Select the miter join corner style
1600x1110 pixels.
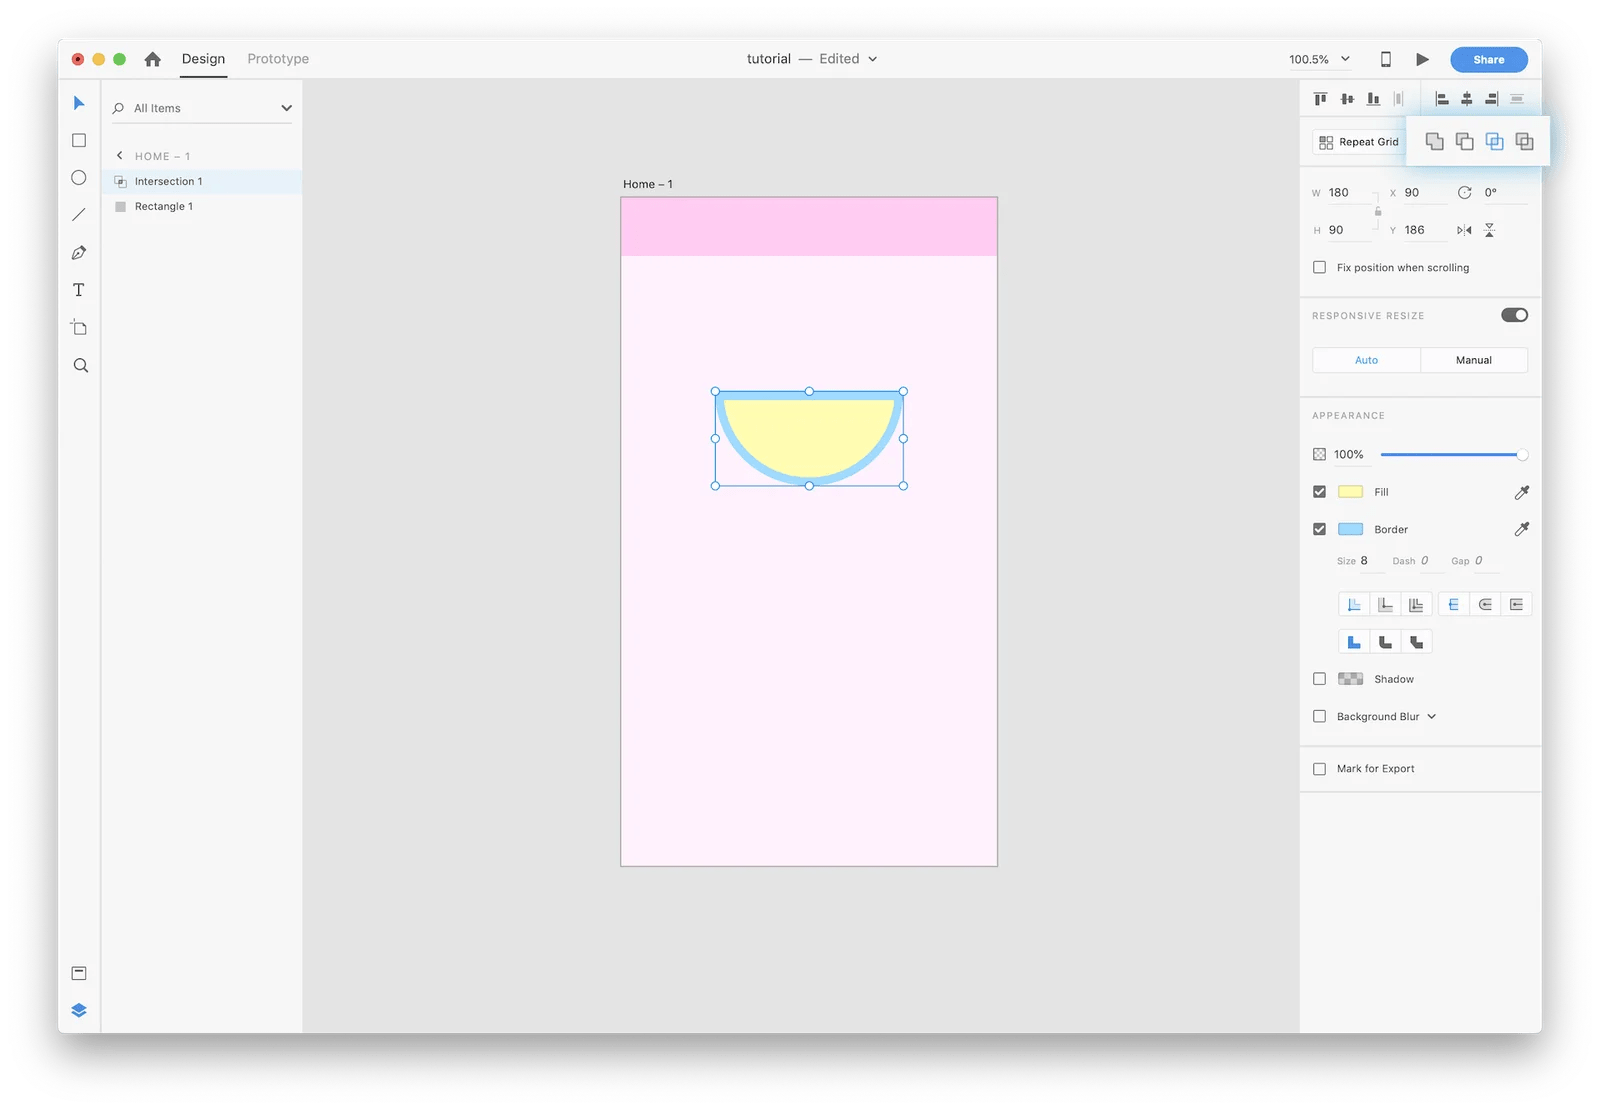pyautogui.click(x=1354, y=642)
